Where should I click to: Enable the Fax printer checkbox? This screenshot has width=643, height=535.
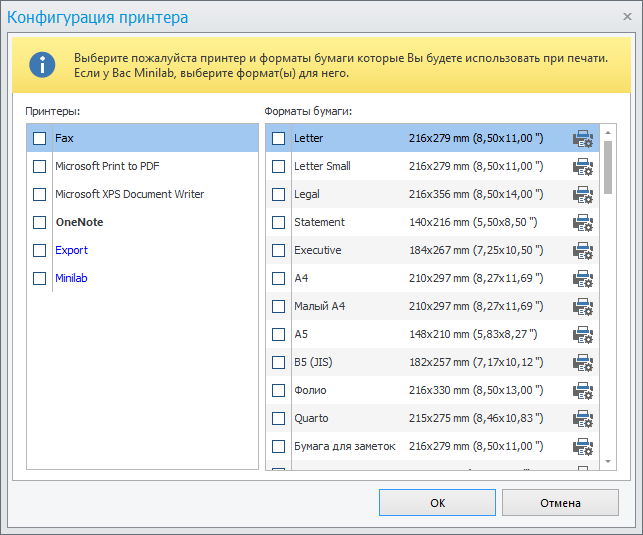[40, 138]
